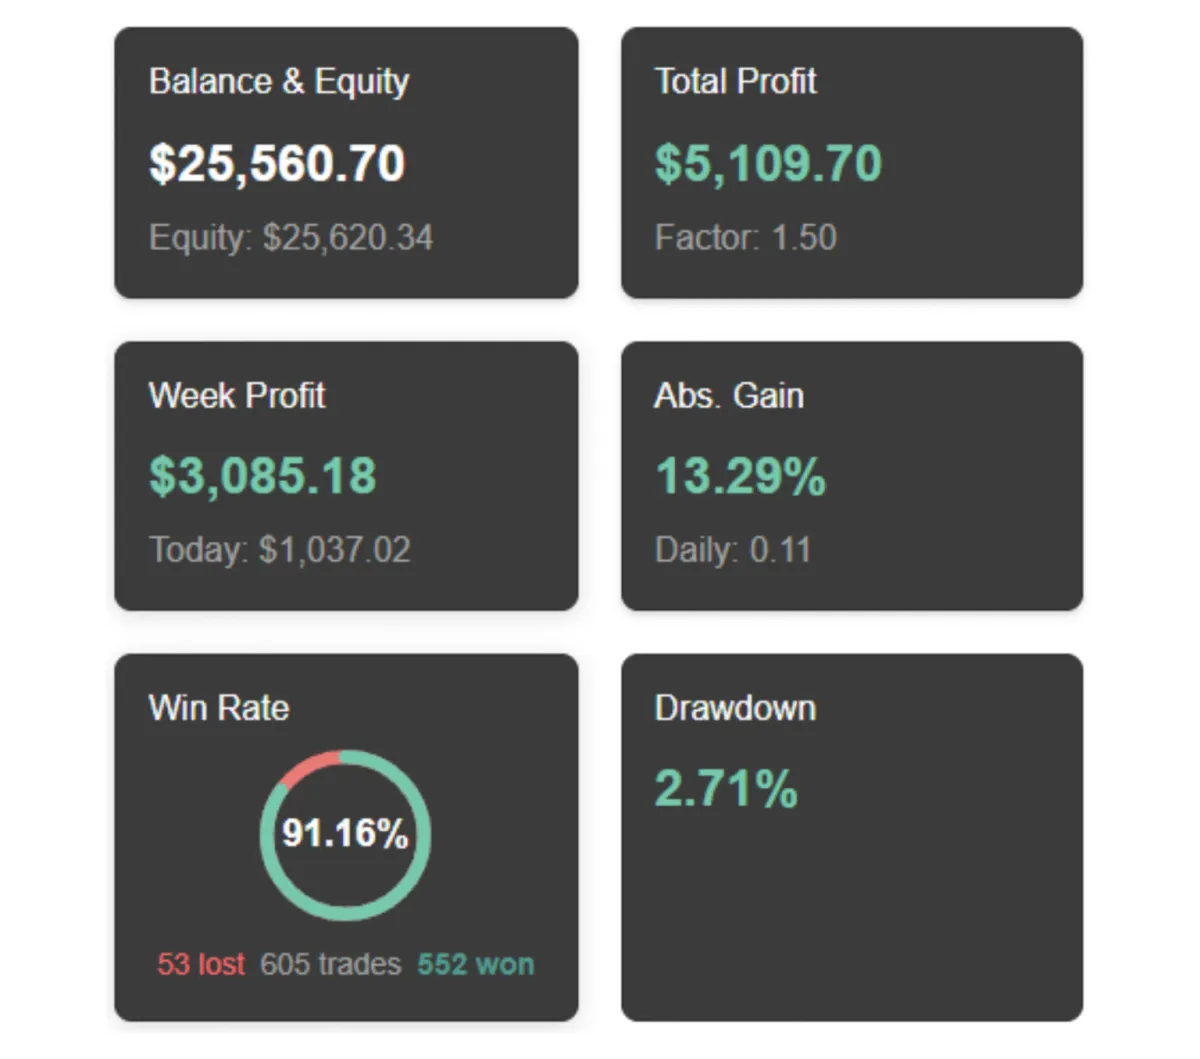Viewport: 1200px width, 1059px height.
Task: Click the Drawdown card heading
Action: pos(735,708)
